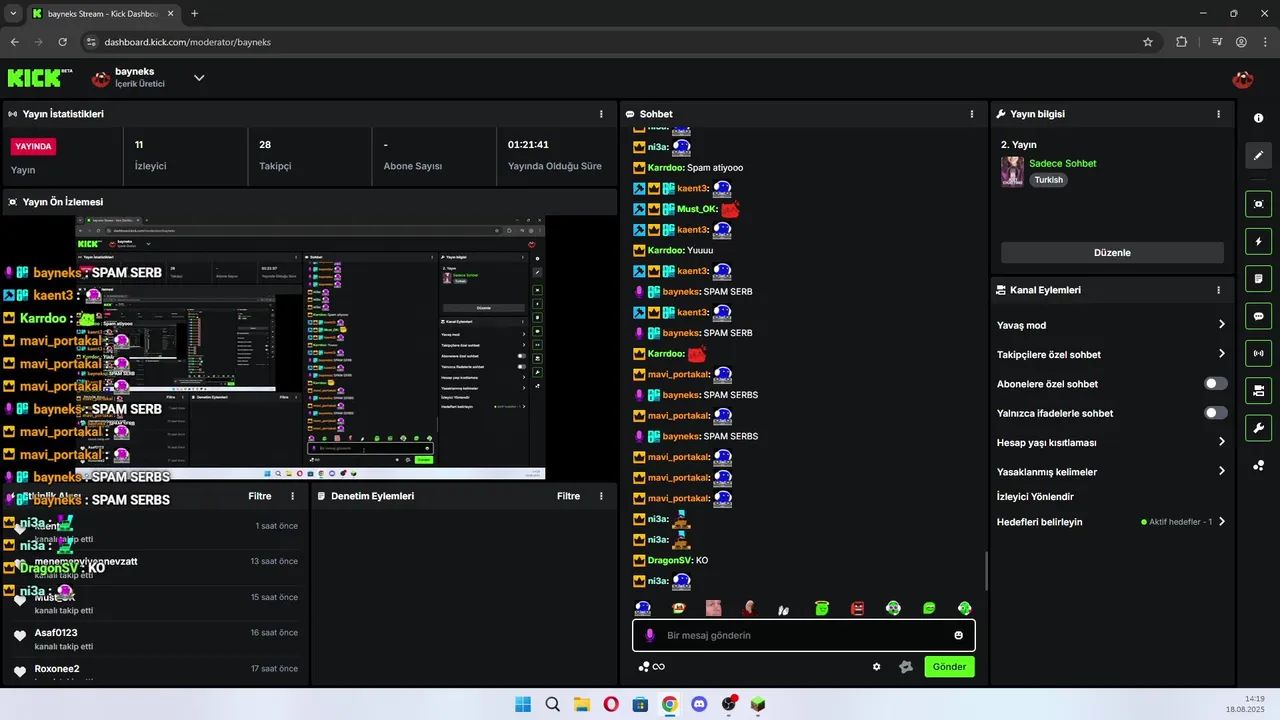Reload the page
Screen dimensions: 1280x720
coord(63,42)
